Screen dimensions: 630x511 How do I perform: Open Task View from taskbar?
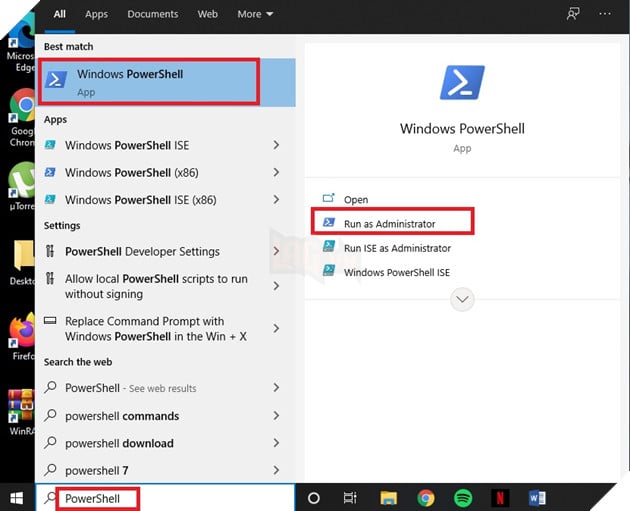click(x=350, y=498)
